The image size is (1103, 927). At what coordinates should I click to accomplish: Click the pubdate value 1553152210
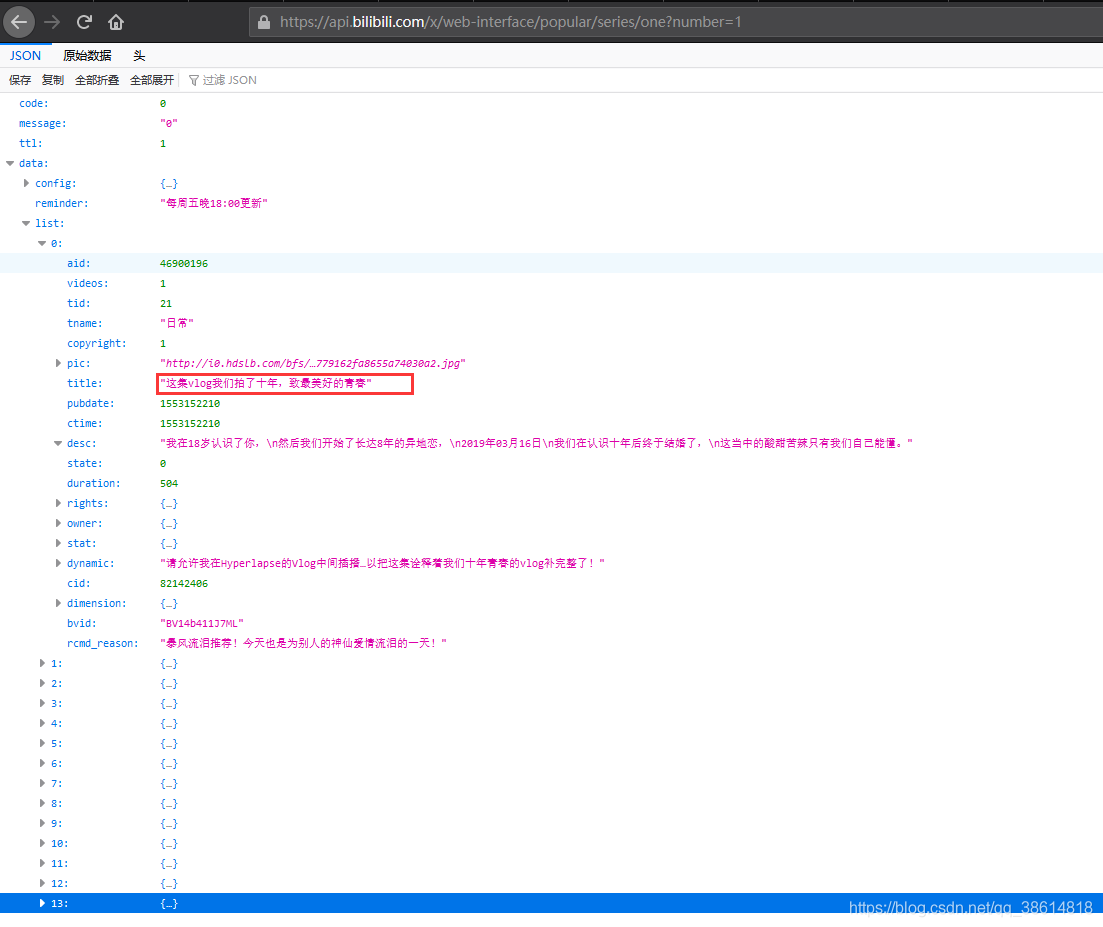pos(190,403)
